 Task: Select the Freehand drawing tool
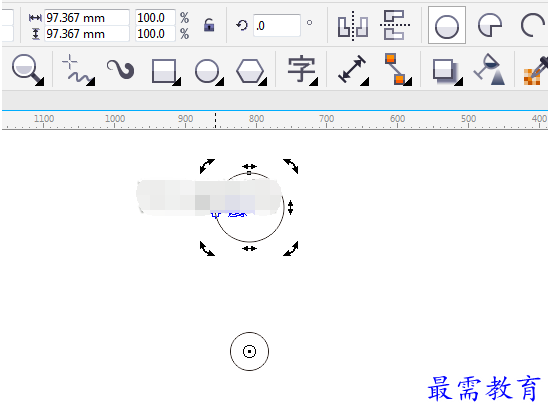point(78,69)
